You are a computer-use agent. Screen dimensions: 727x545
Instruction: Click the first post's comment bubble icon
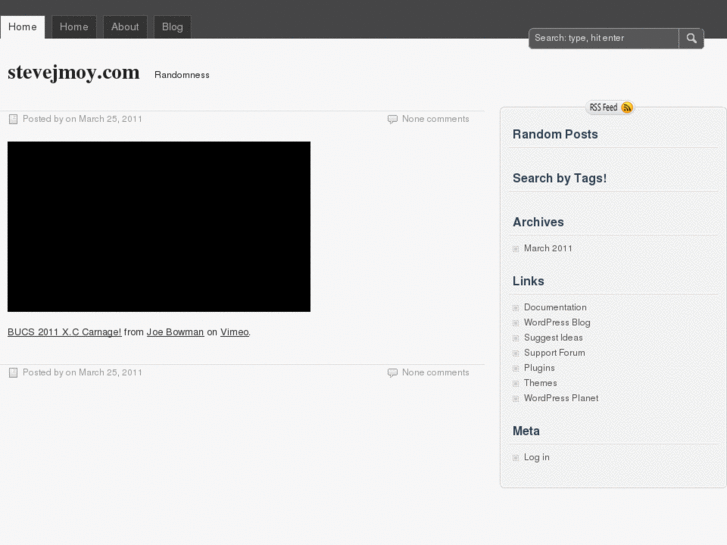pyautogui.click(x=392, y=119)
